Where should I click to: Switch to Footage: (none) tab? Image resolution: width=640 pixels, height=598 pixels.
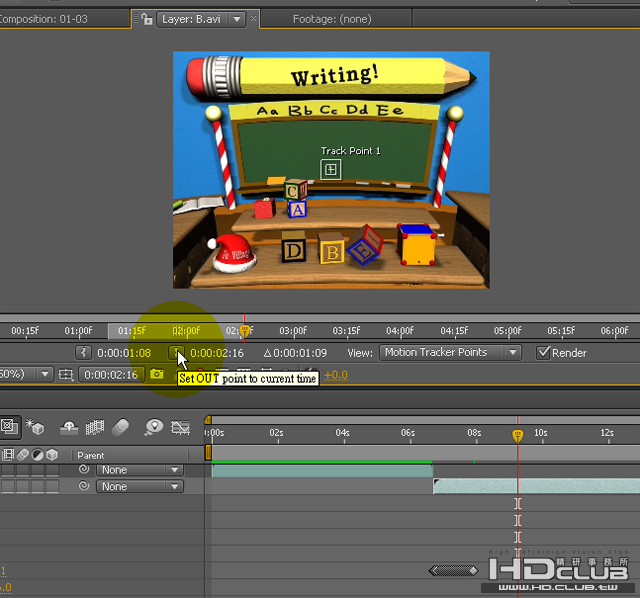pyautogui.click(x=333, y=18)
